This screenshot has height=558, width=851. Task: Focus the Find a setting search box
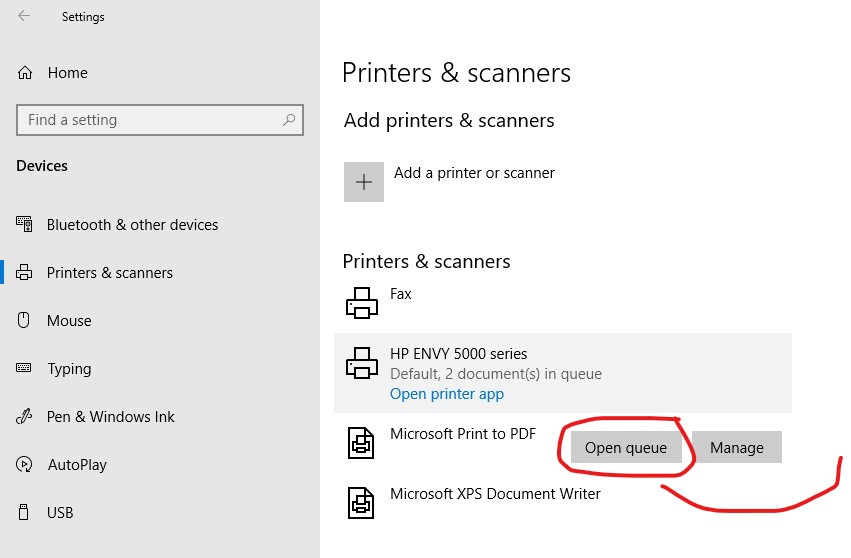pos(160,120)
